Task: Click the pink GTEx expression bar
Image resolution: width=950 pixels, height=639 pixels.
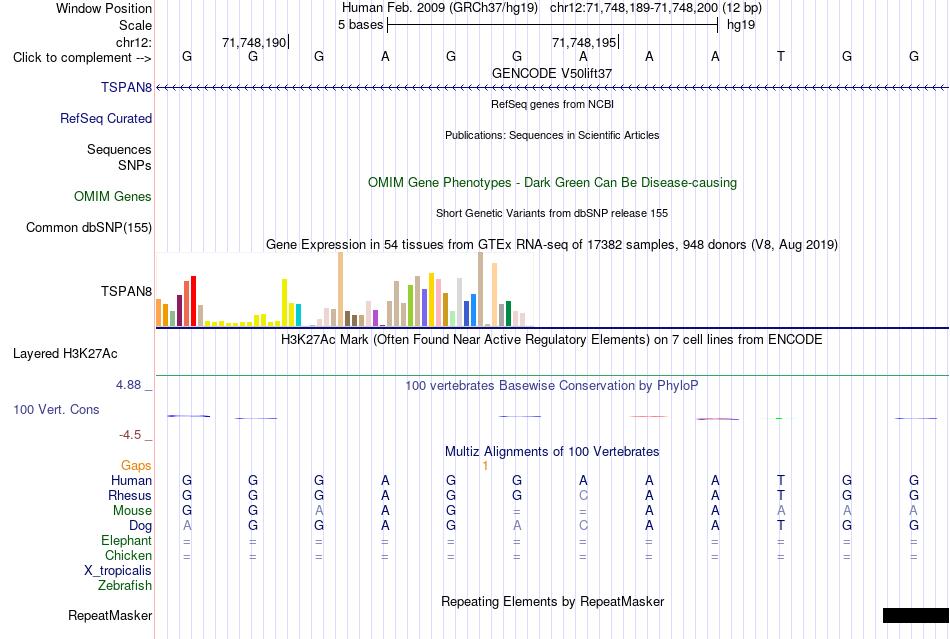Action: pyautogui.click(x=438, y=302)
